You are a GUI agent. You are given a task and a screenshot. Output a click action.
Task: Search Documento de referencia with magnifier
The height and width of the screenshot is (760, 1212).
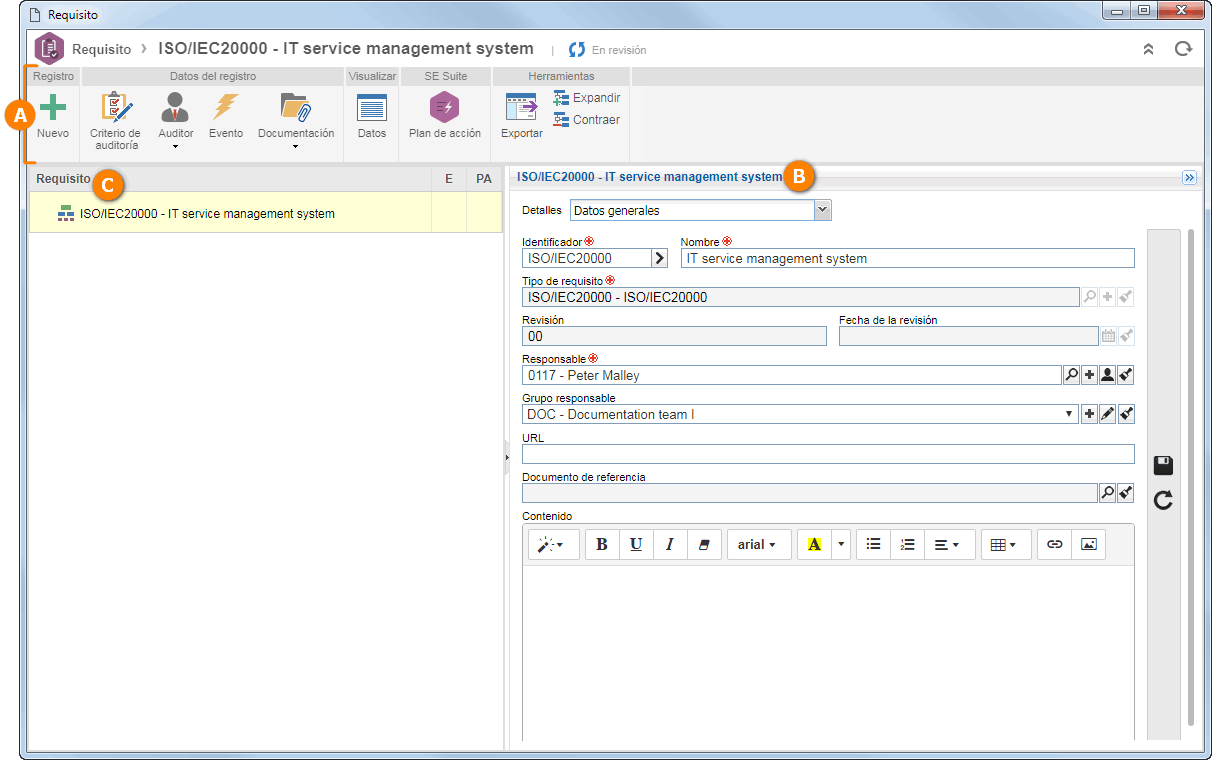[1108, 492]
